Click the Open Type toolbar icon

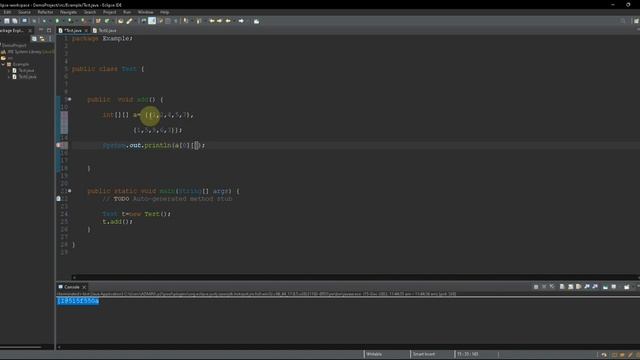coord(120,21)
